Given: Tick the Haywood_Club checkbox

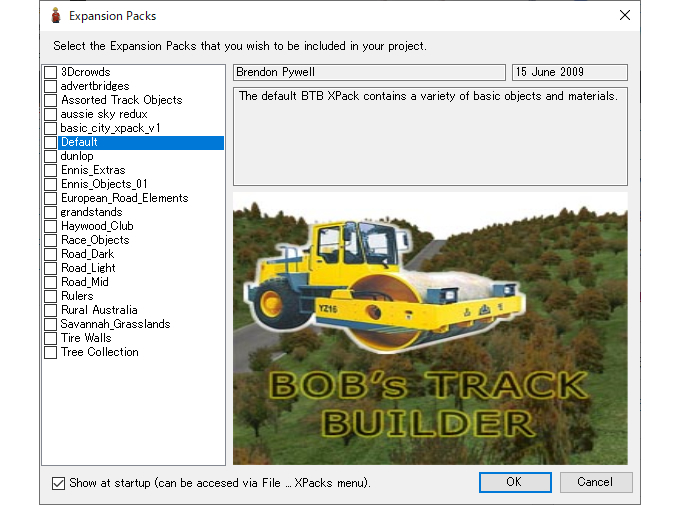Looking at the screenshot, I should coord(50,226).
